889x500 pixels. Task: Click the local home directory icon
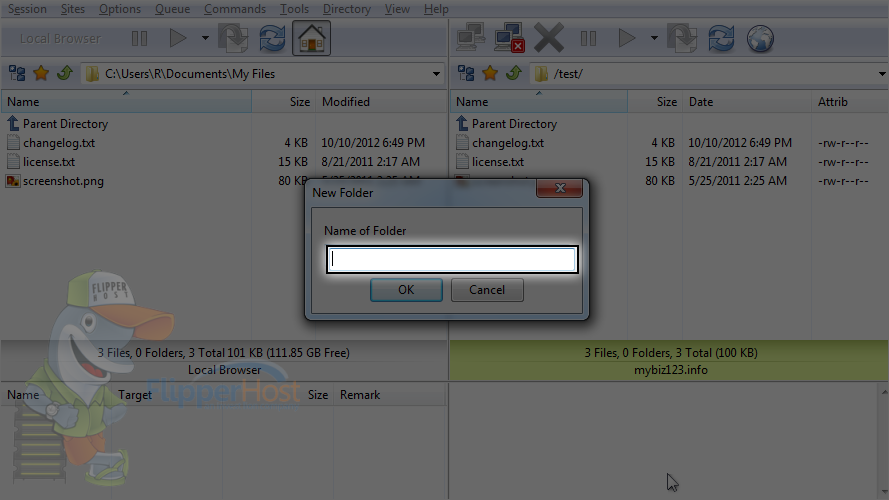point(311,39)
